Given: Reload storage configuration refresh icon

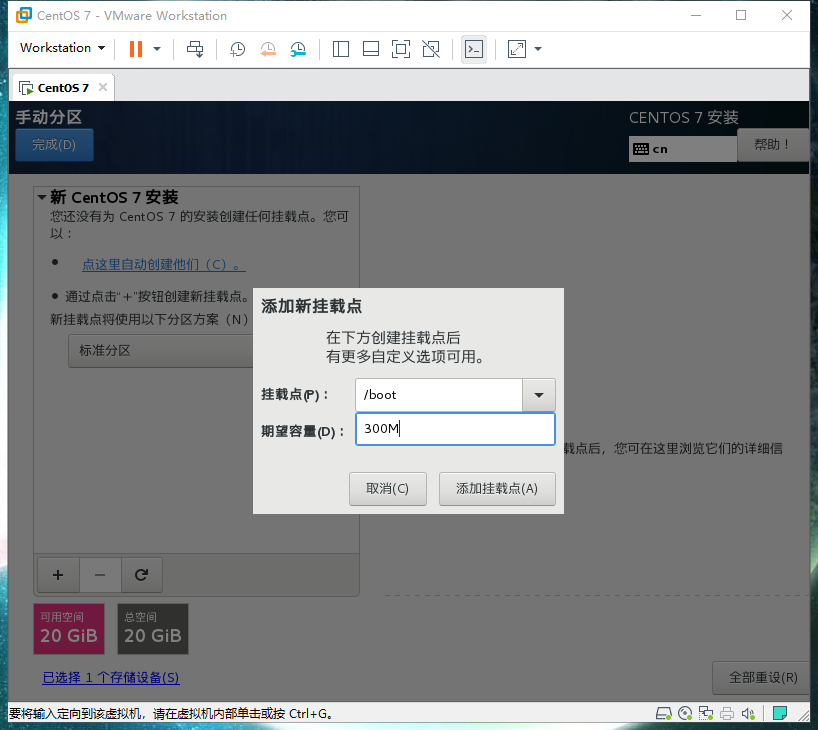Looking at the screenshot, I should [x=141, y=575].
